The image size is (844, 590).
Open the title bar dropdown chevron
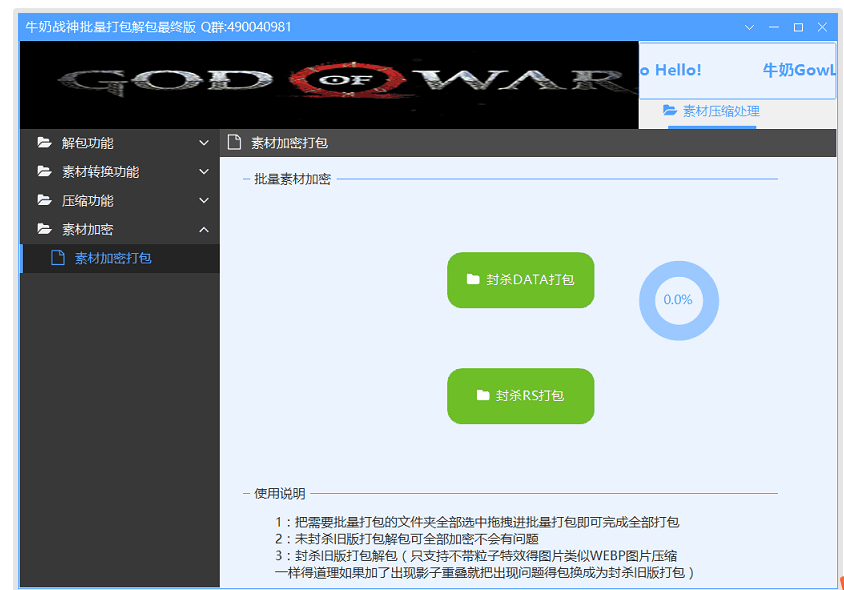coord(750,28)
